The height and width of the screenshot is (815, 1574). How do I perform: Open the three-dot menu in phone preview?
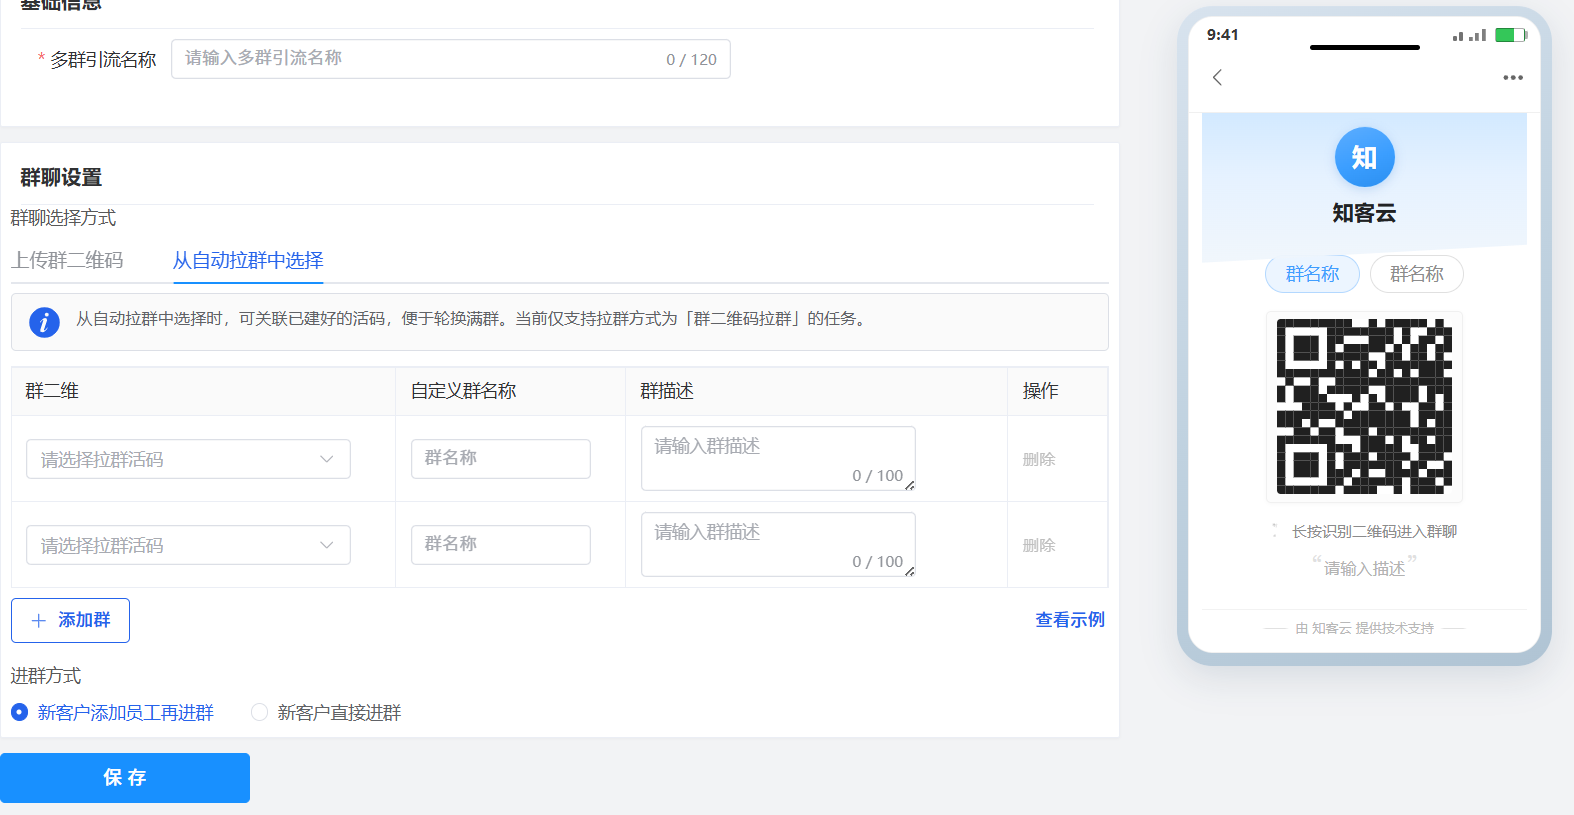tap(1513, 77)
